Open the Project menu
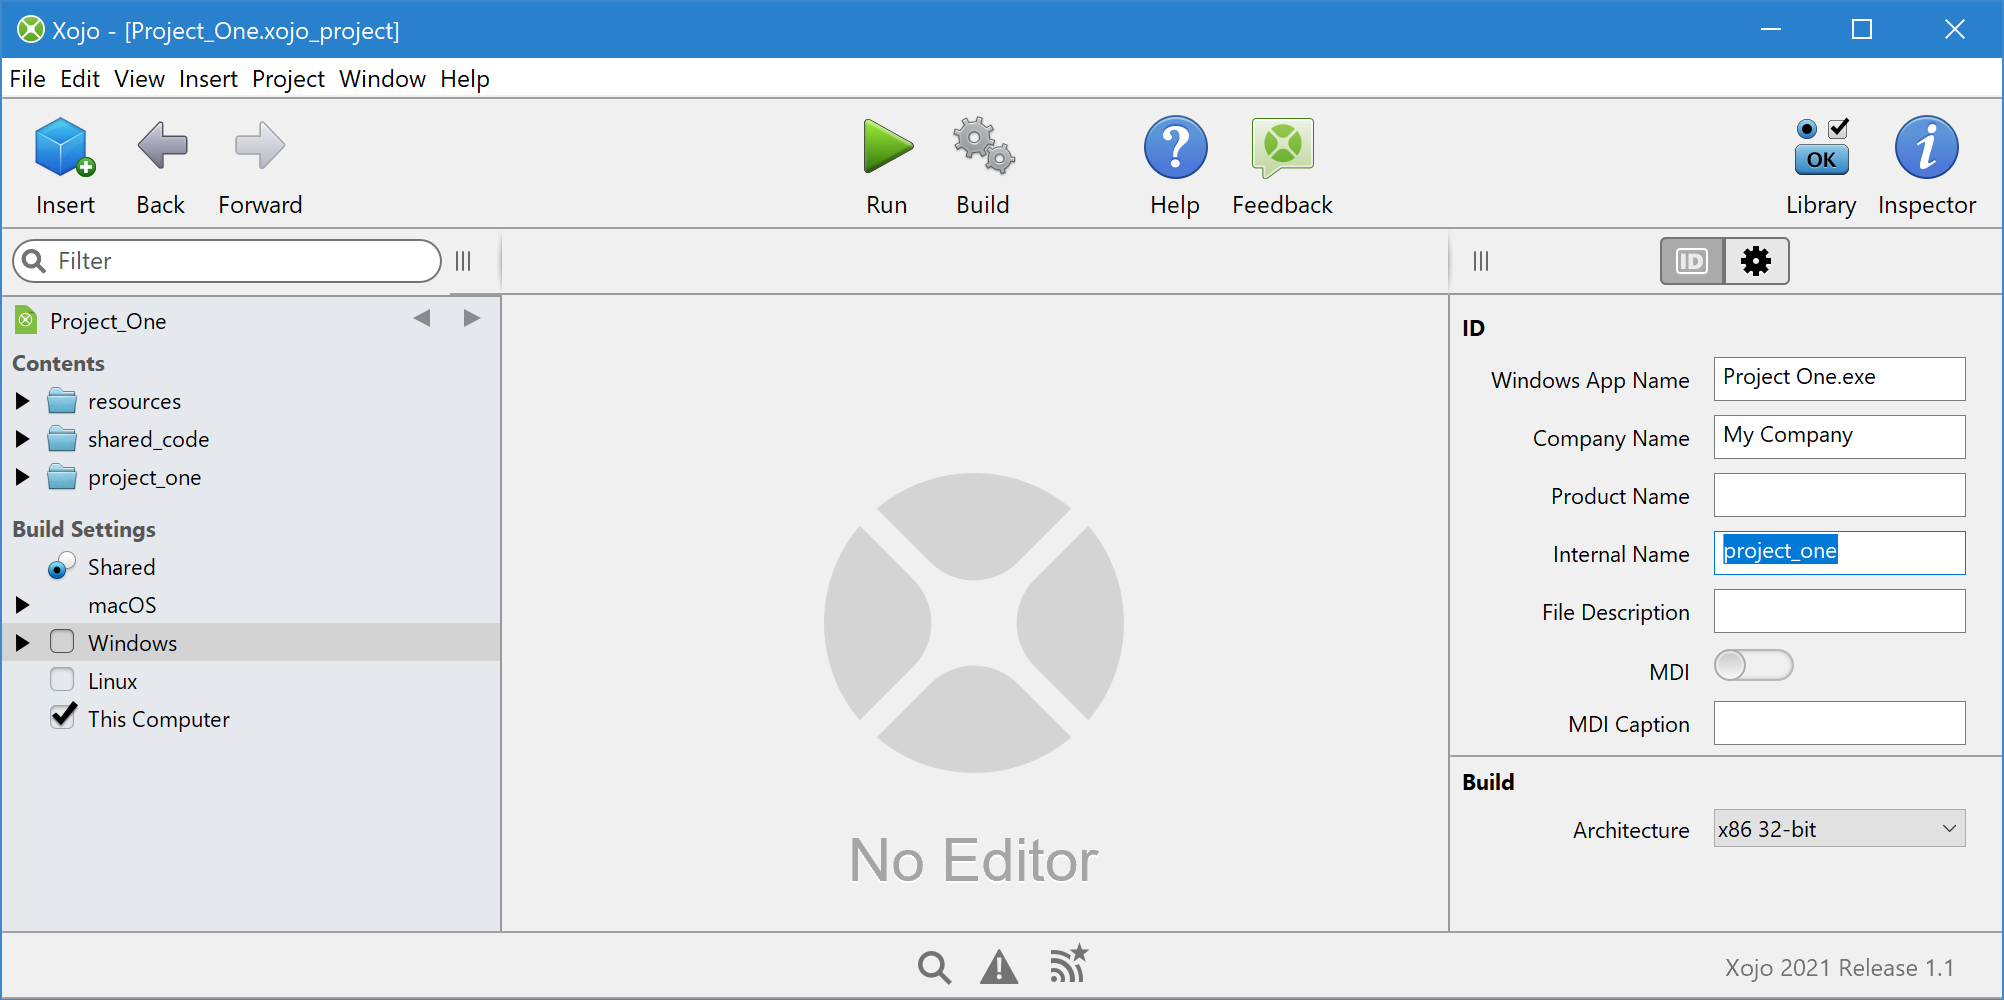This screenshot has height=1000, width=2004. click(288, 79)
